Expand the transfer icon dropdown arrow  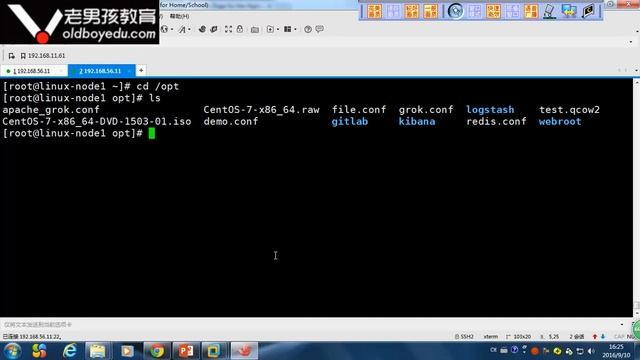coord(278,29)
